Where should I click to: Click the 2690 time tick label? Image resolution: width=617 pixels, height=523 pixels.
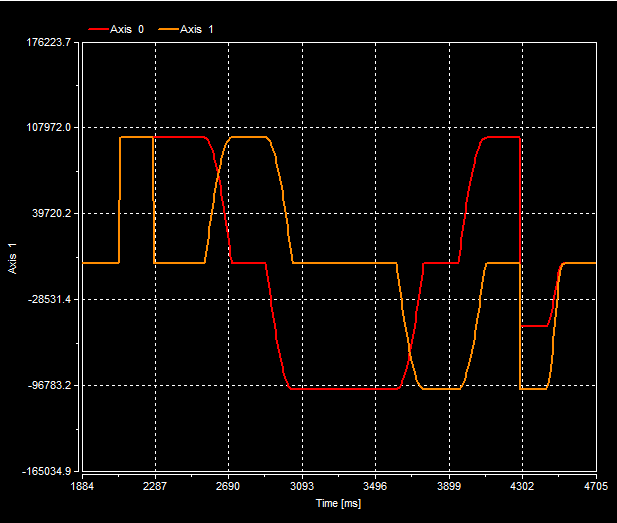click(x=228, y=488)
